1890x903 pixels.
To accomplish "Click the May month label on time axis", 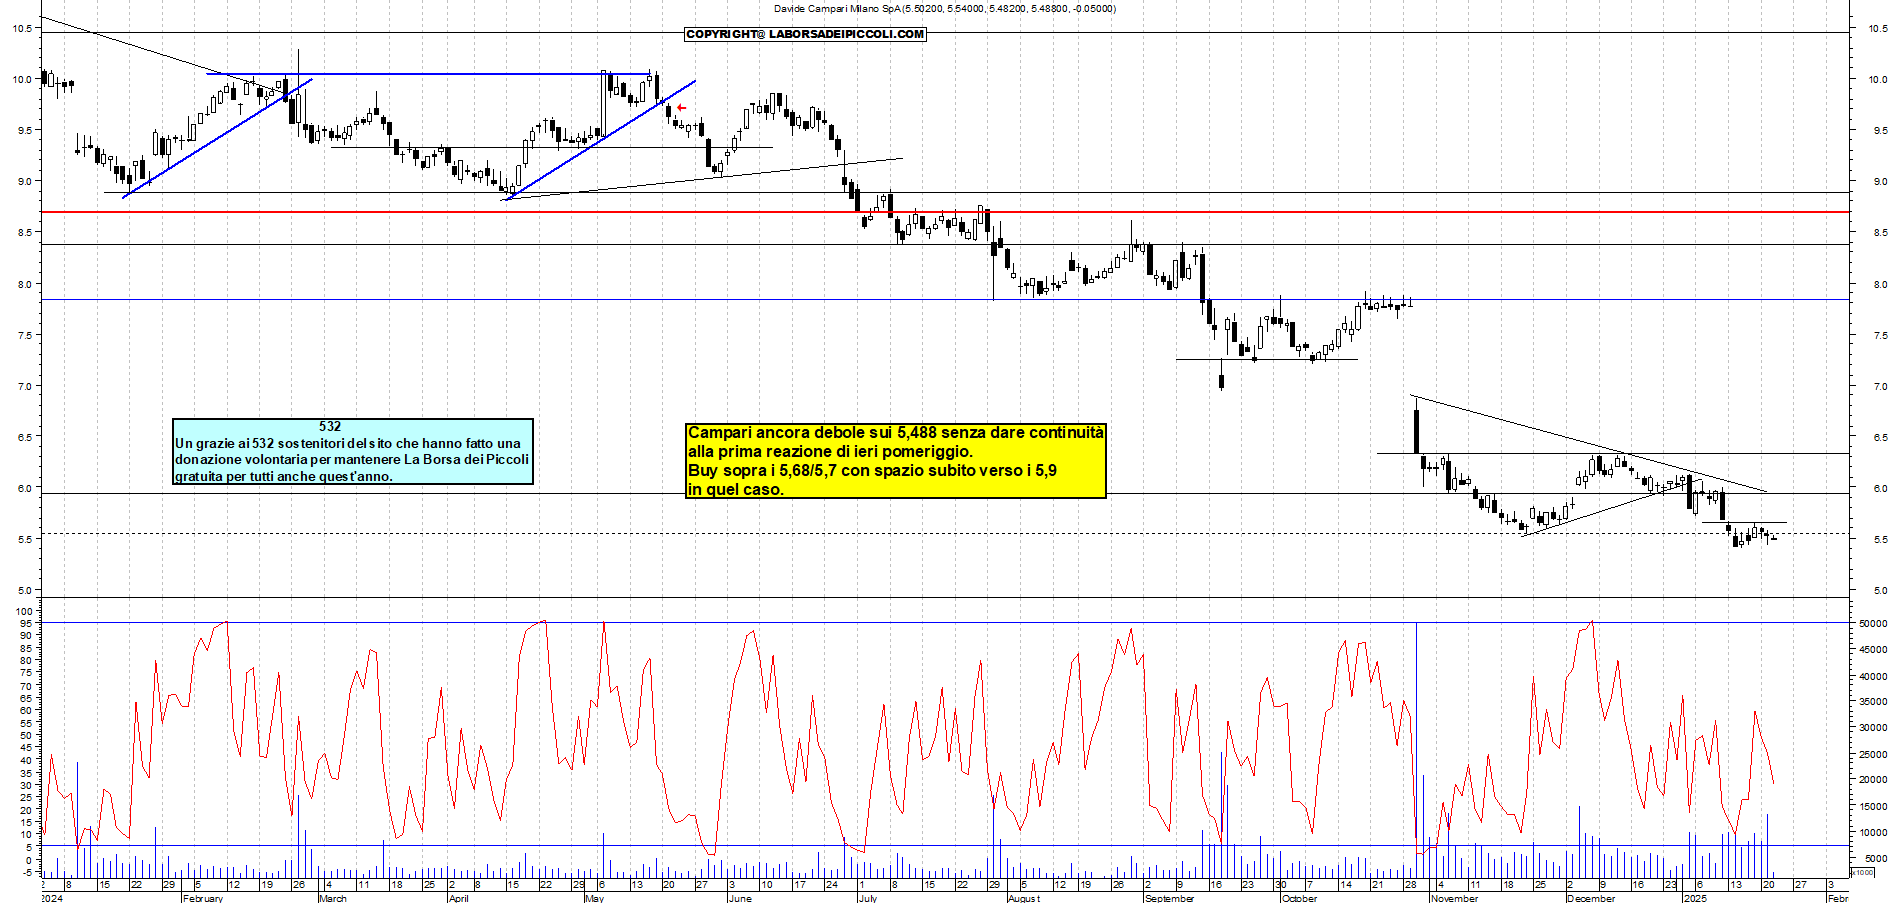I will point(595,898).
